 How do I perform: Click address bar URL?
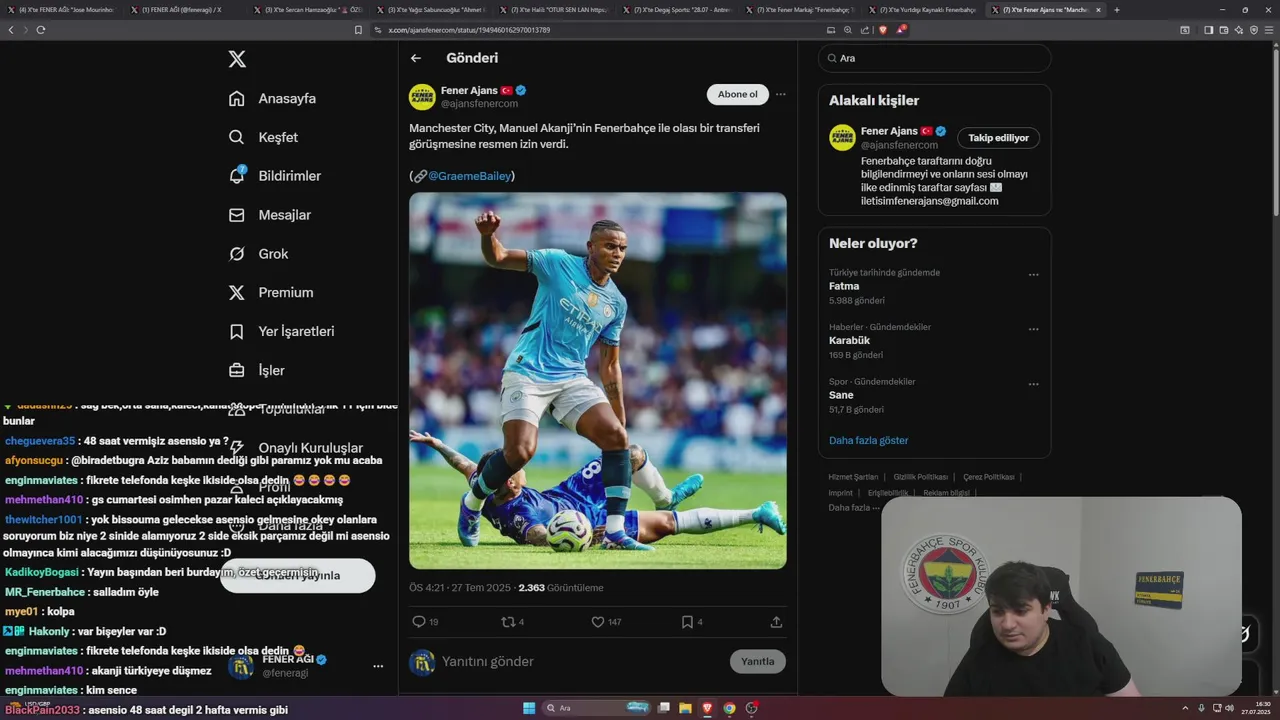click(469, 30)
